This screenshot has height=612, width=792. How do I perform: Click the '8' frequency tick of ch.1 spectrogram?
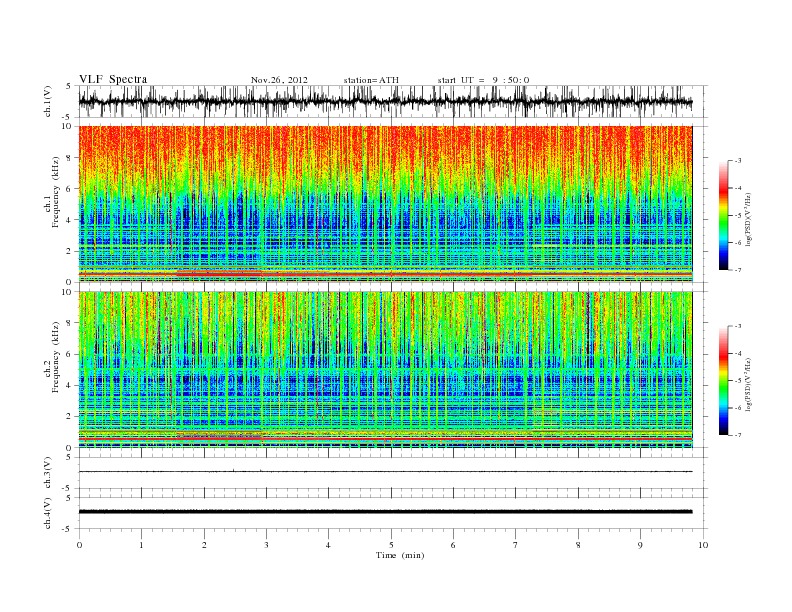[x=70, y=158]
